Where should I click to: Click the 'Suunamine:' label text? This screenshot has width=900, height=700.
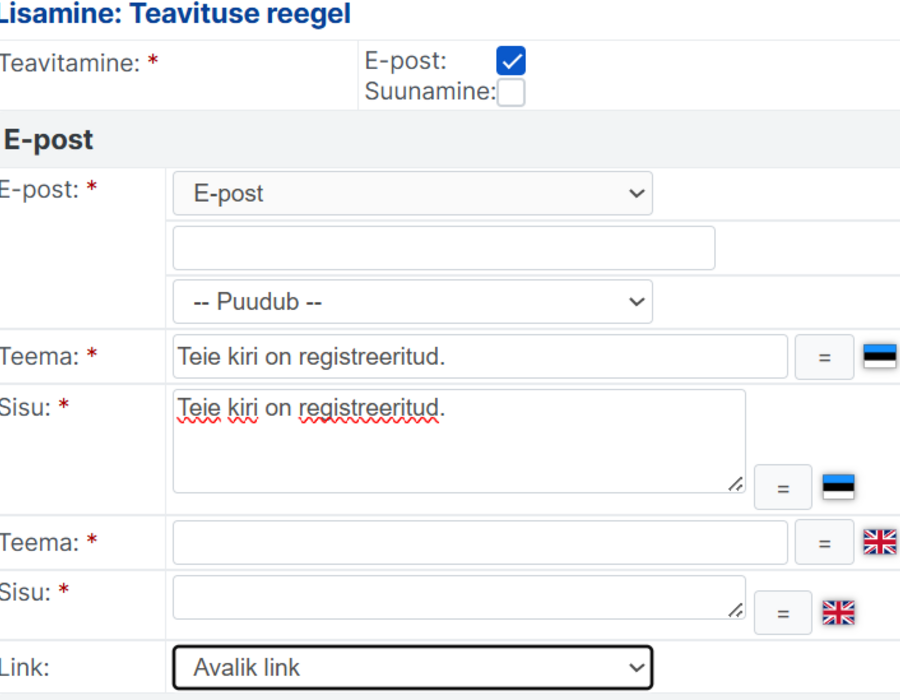(x=430, y=92)
